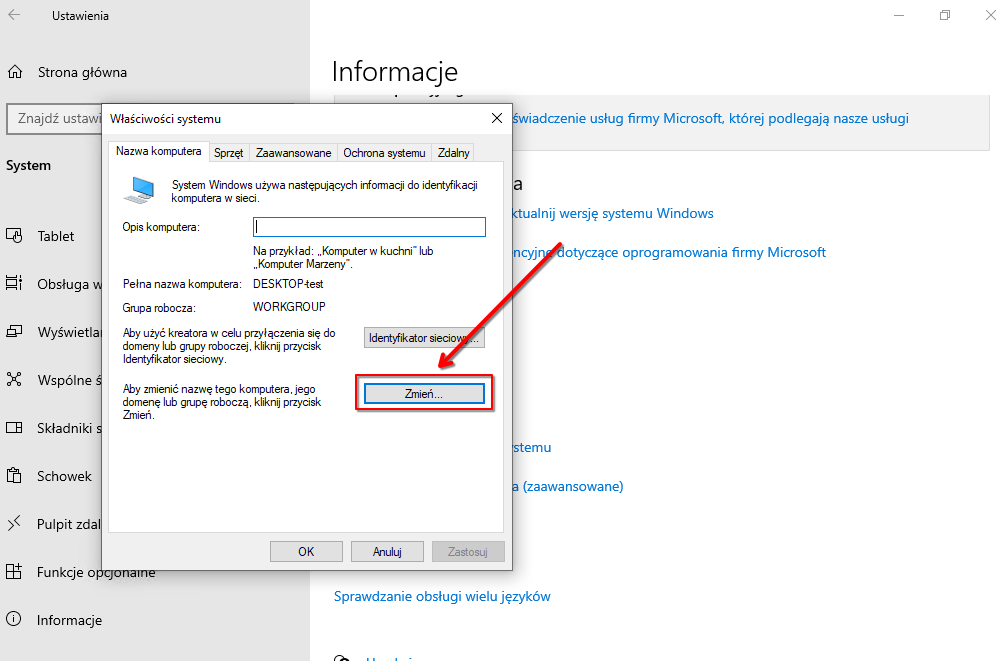Open the Sprawdzanie obsługi wielu języków link
Image resolution: width=998 pixels, height=661 pixels.
442,596
